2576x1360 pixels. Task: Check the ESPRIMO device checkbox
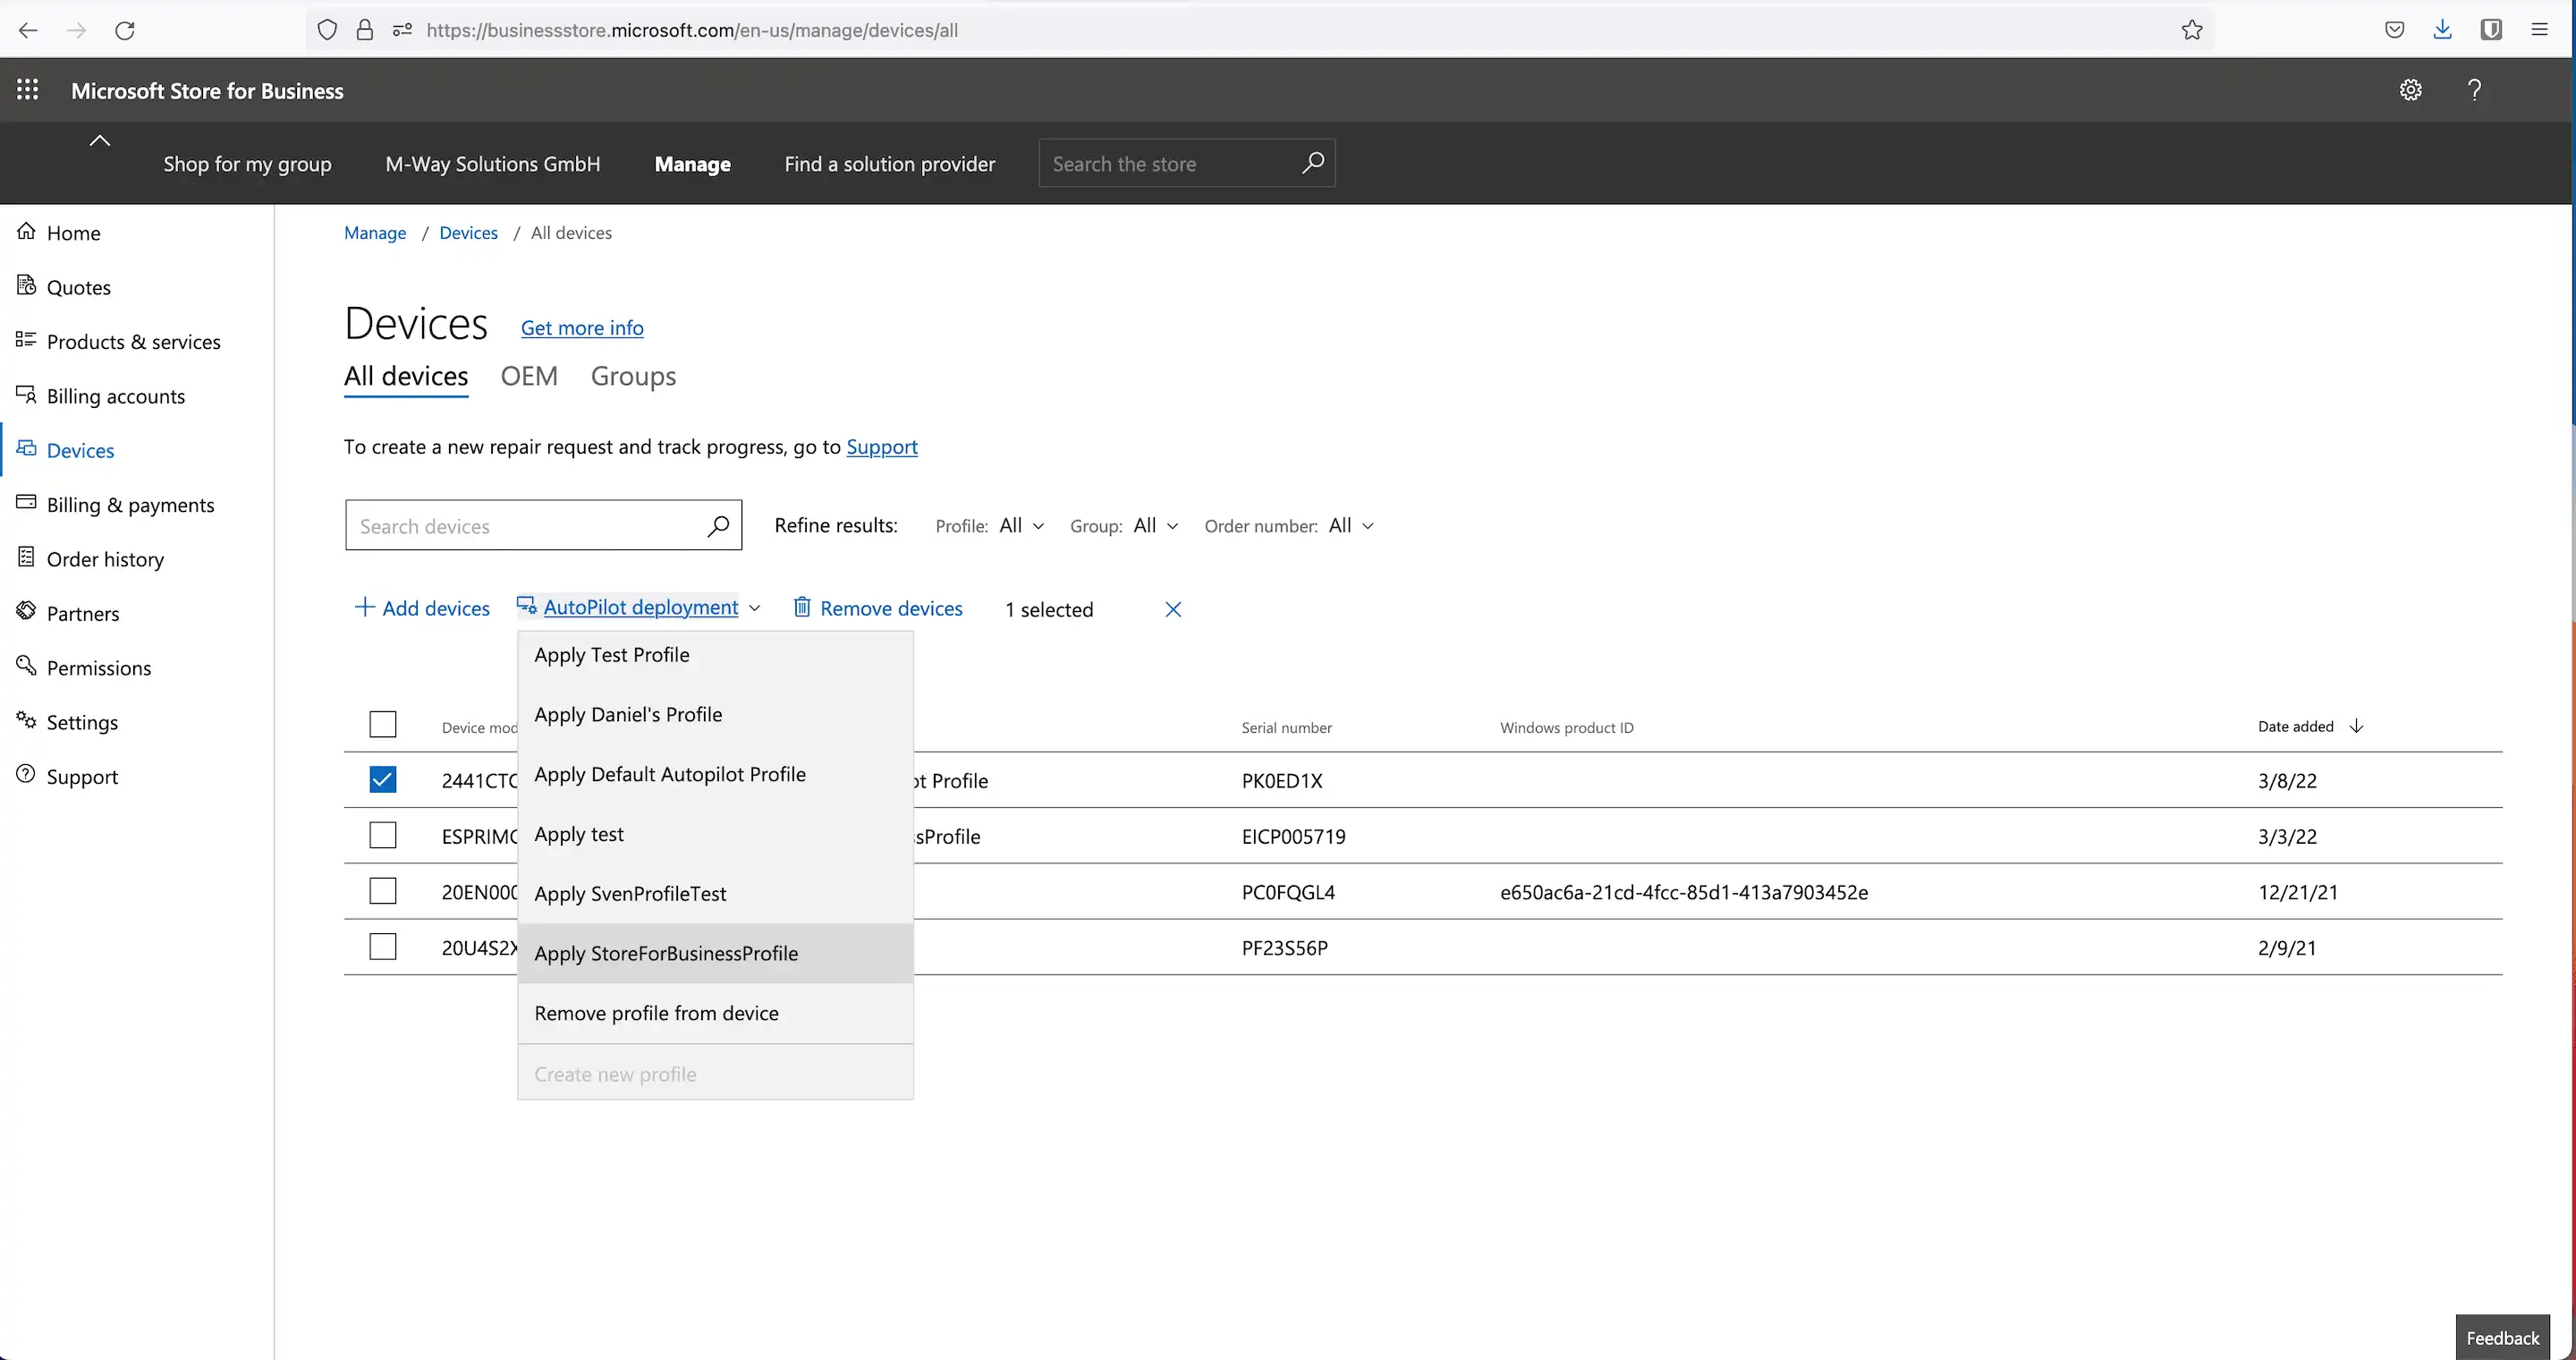pyautogui.click(x=383, y=835)
